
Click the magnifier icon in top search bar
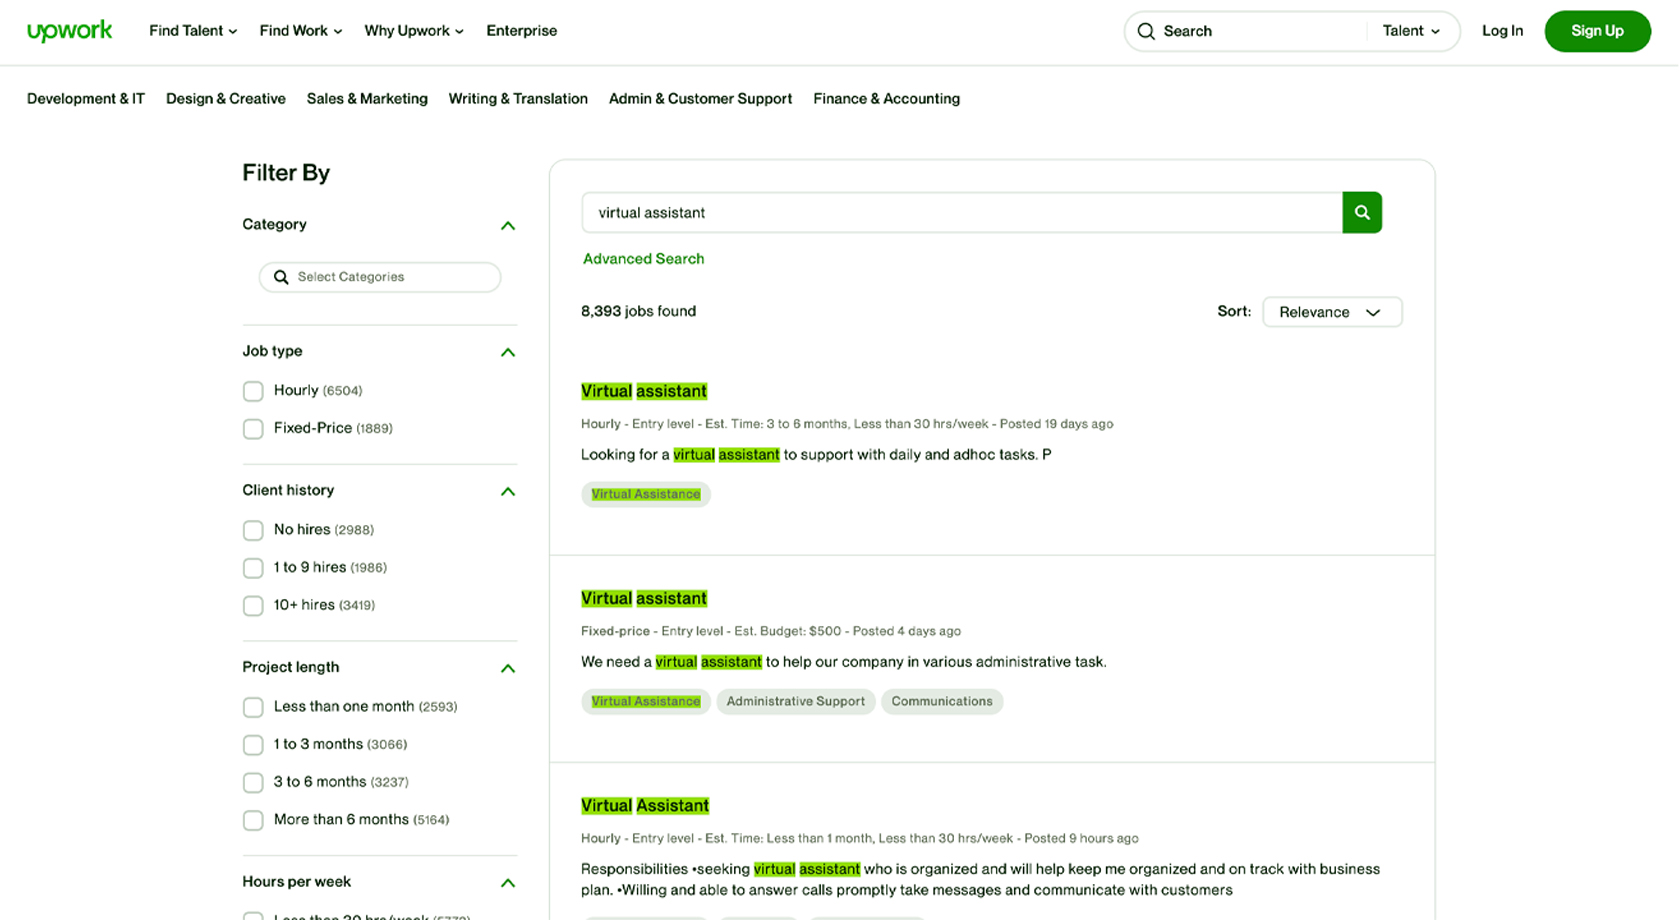1146,32
